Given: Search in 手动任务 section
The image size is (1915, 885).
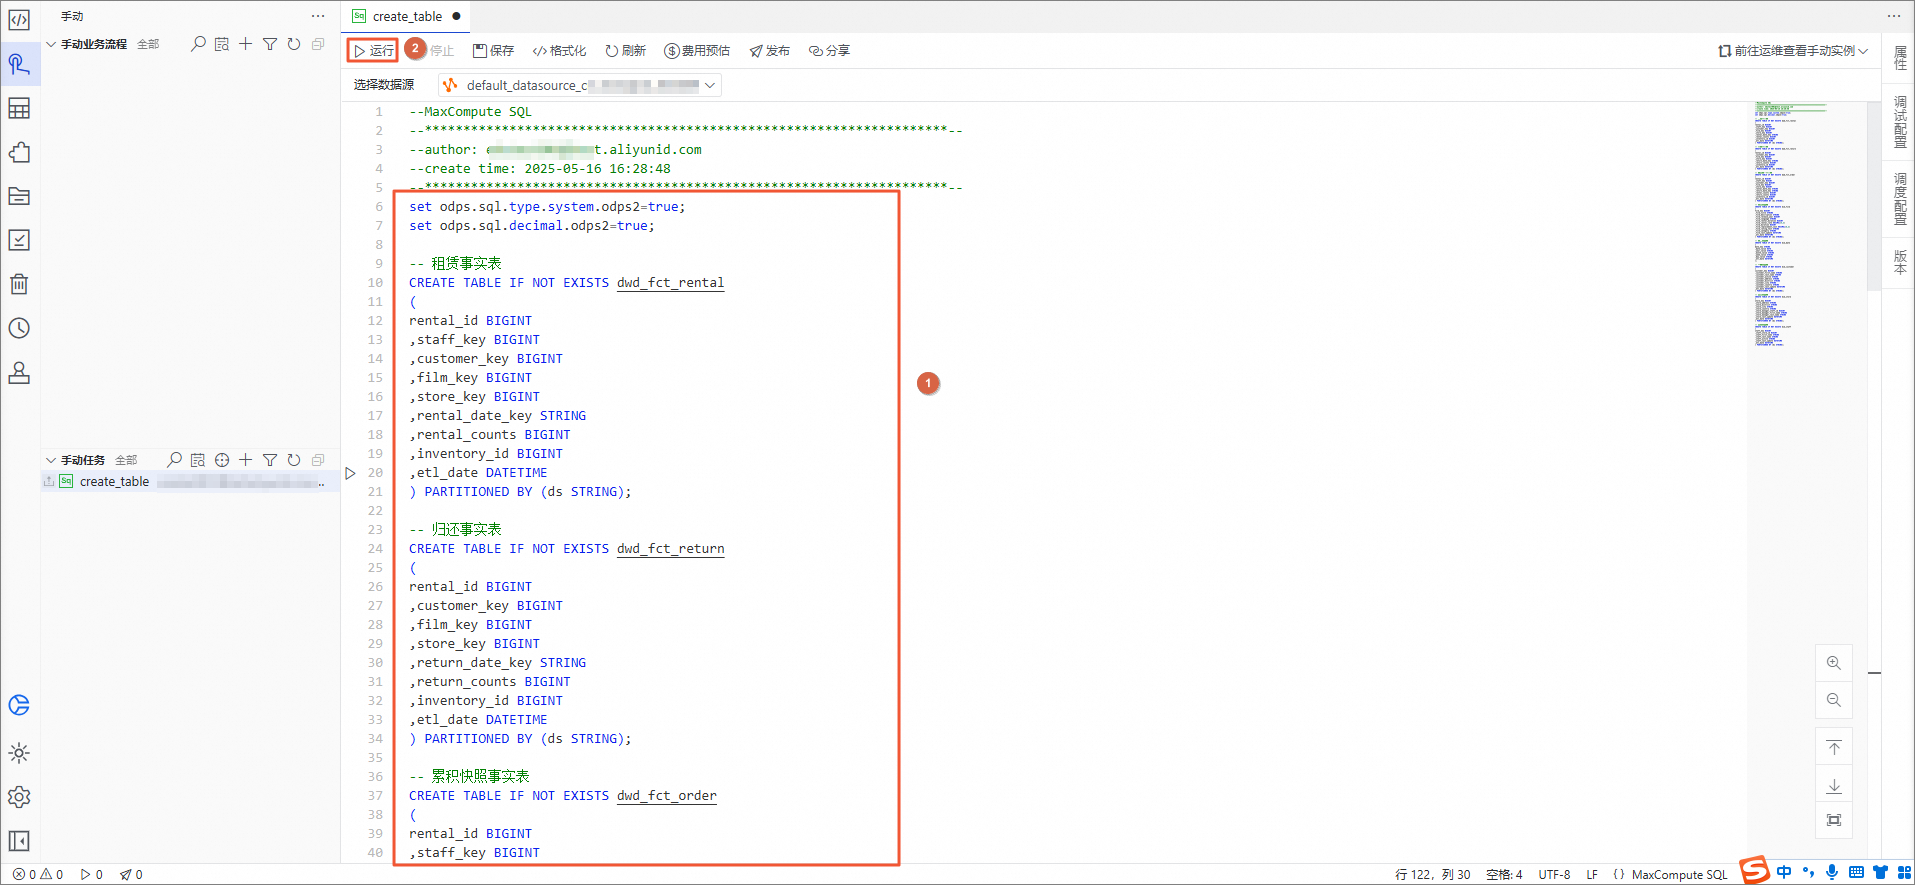Looking at the screenshot, I should click(x=174, y=460).
